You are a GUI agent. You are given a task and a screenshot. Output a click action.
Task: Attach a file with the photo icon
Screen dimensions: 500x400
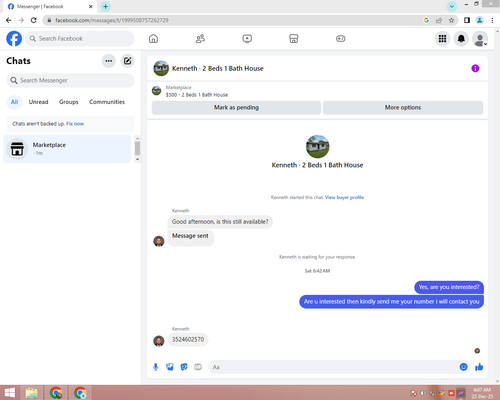coord(170,367)
